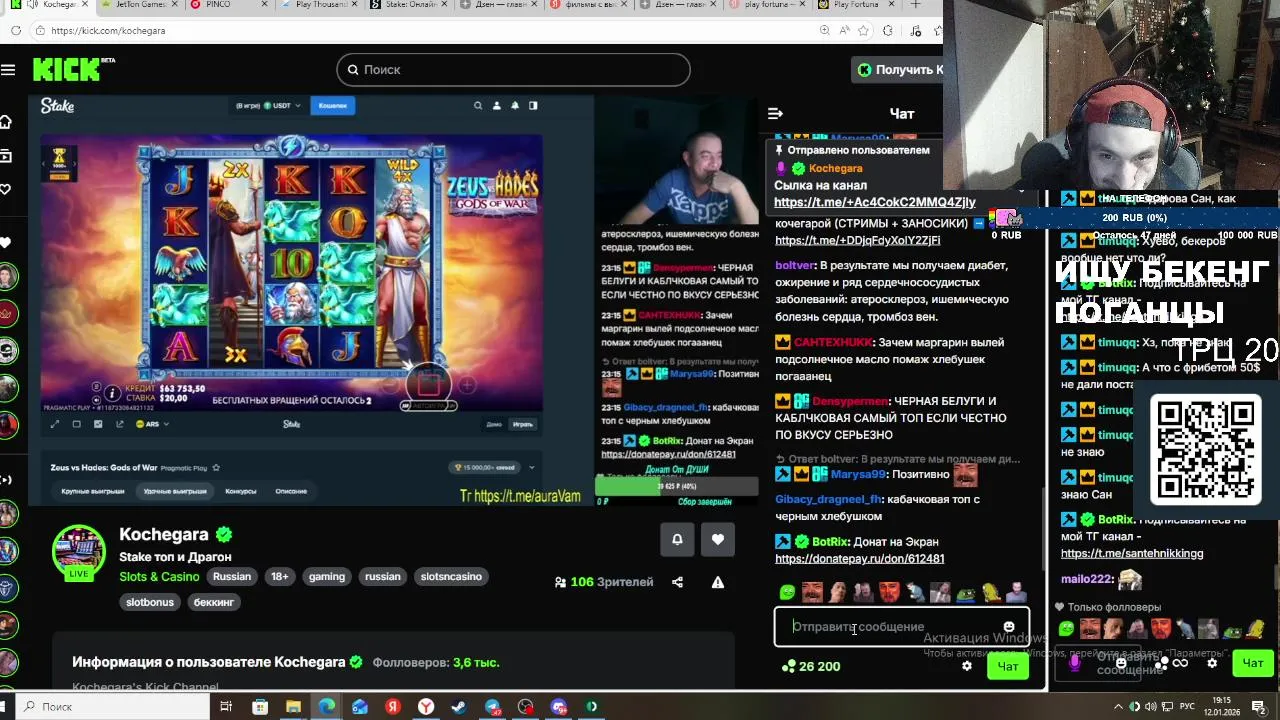This screenshot has height=720, width=1280.
Task: Switch to the Описание tab
Action: click(x=291, y=491)
